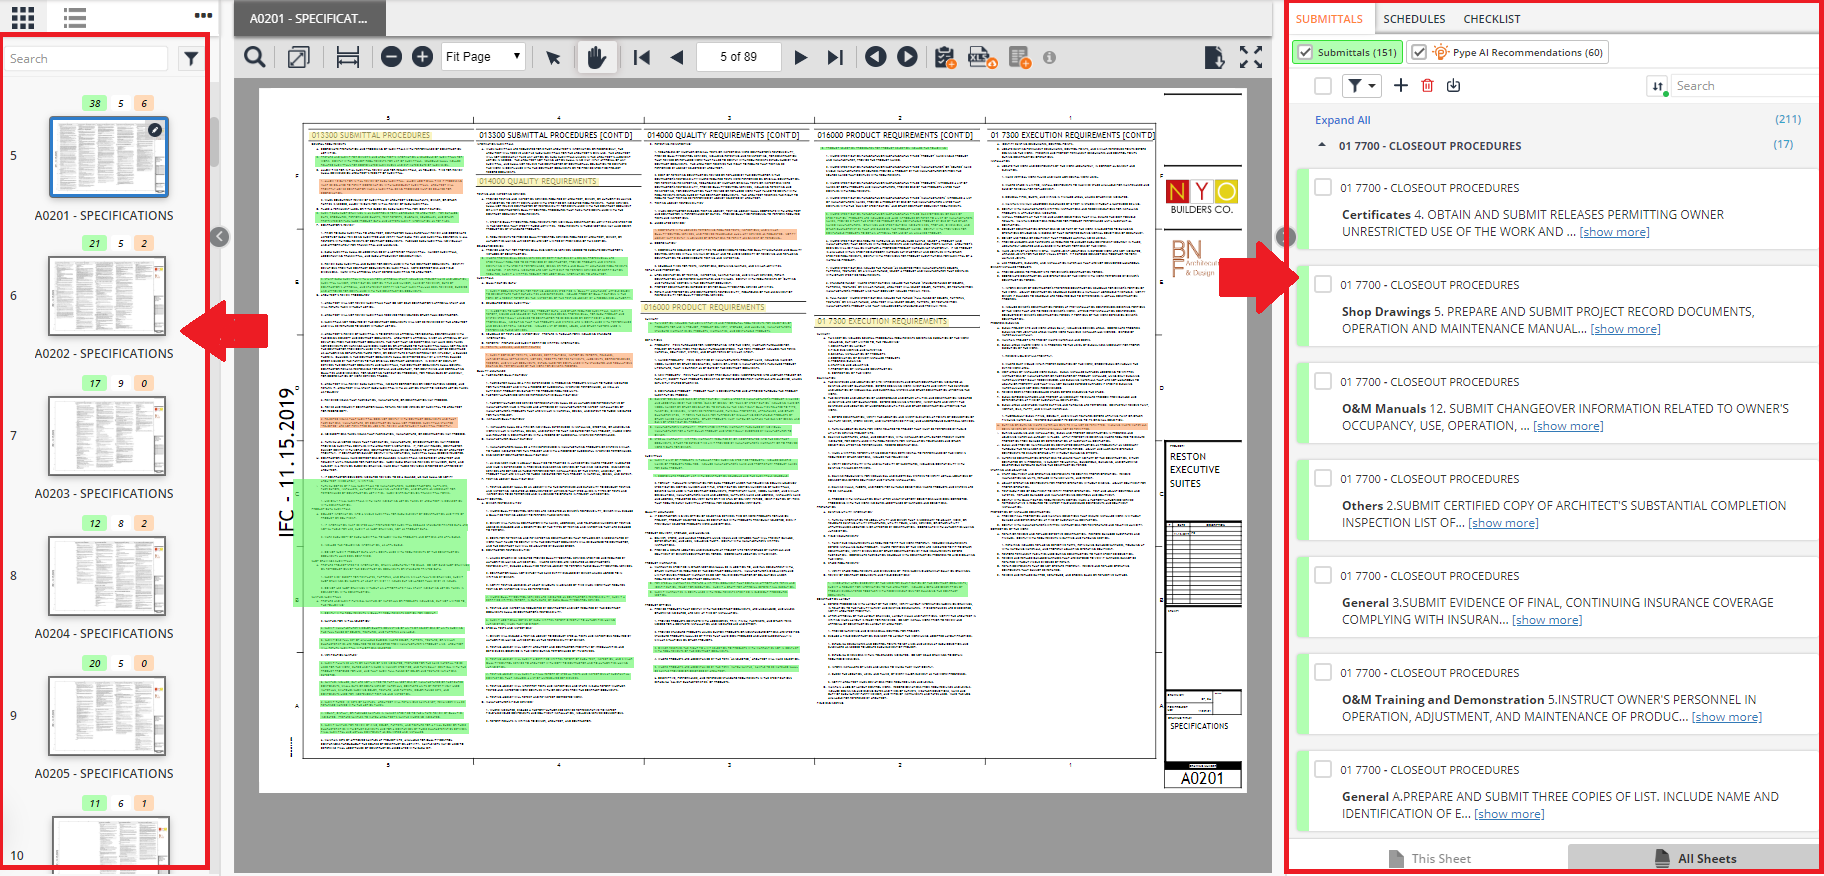Open the Schedules tab
Screen dimensions: 1824x876
[x=1414, y=19]
